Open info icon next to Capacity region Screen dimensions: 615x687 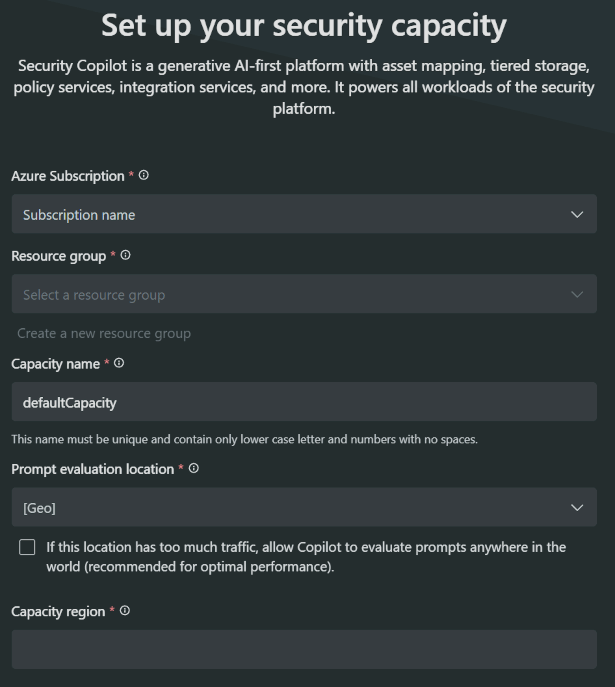[124, 610]
